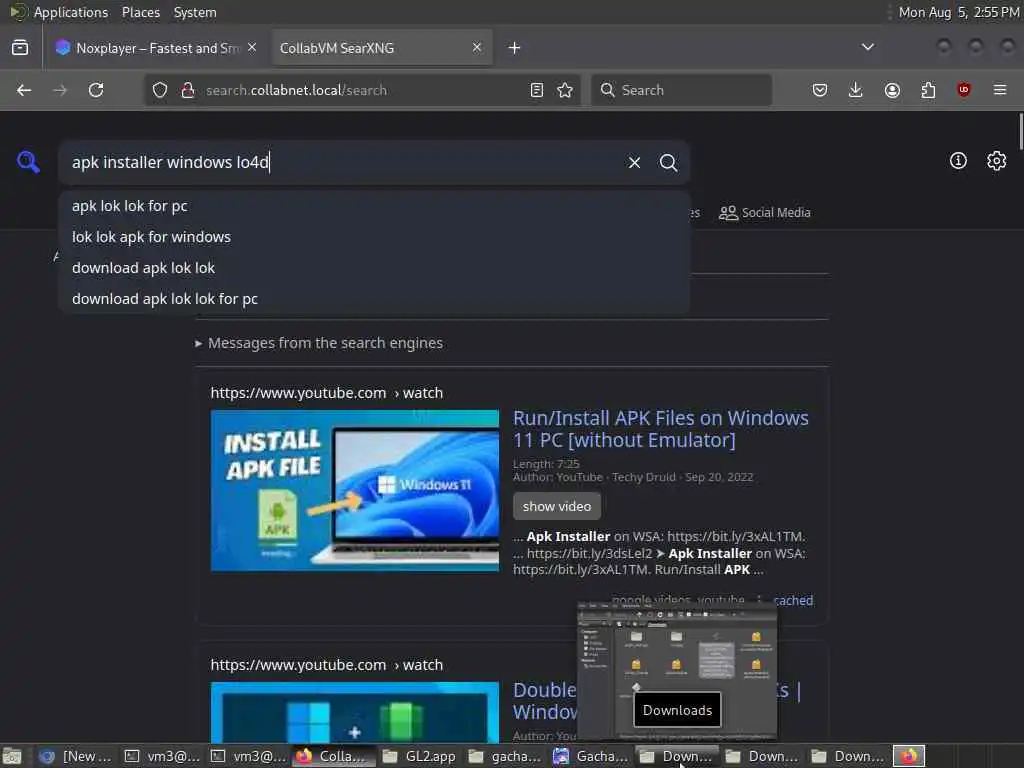Switch to gacha... folder in taskbar
This screenshot has height=768, width=1024.
tap(505, 756)
